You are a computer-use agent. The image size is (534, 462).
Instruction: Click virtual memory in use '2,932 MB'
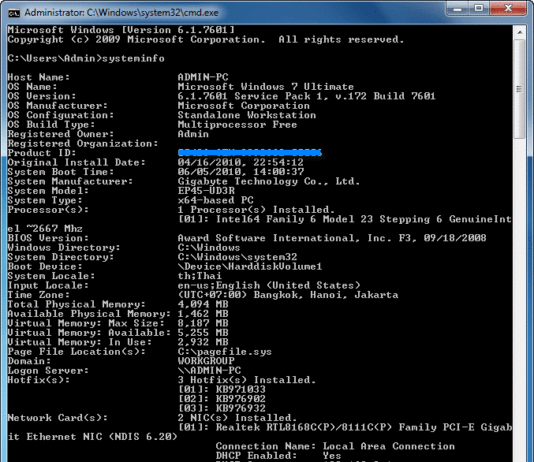click(x=203, y=342)
